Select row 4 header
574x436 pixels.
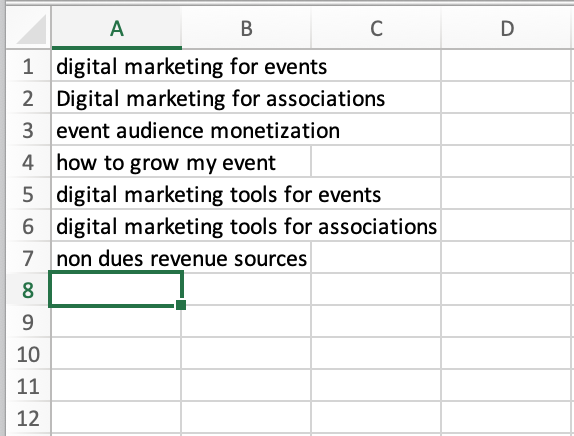click(x=28, y=162)
